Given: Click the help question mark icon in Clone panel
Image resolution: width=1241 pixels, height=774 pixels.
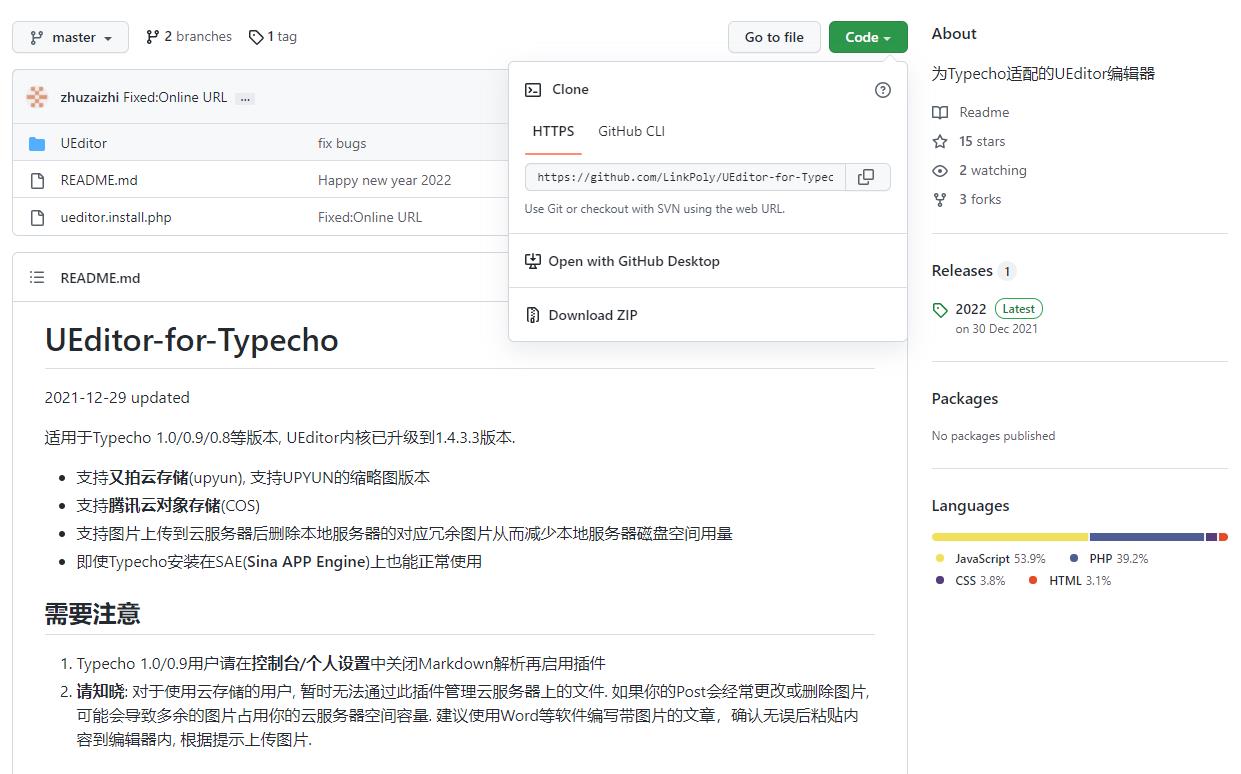Looking at the screenshot, I should (x=882, y=90).
